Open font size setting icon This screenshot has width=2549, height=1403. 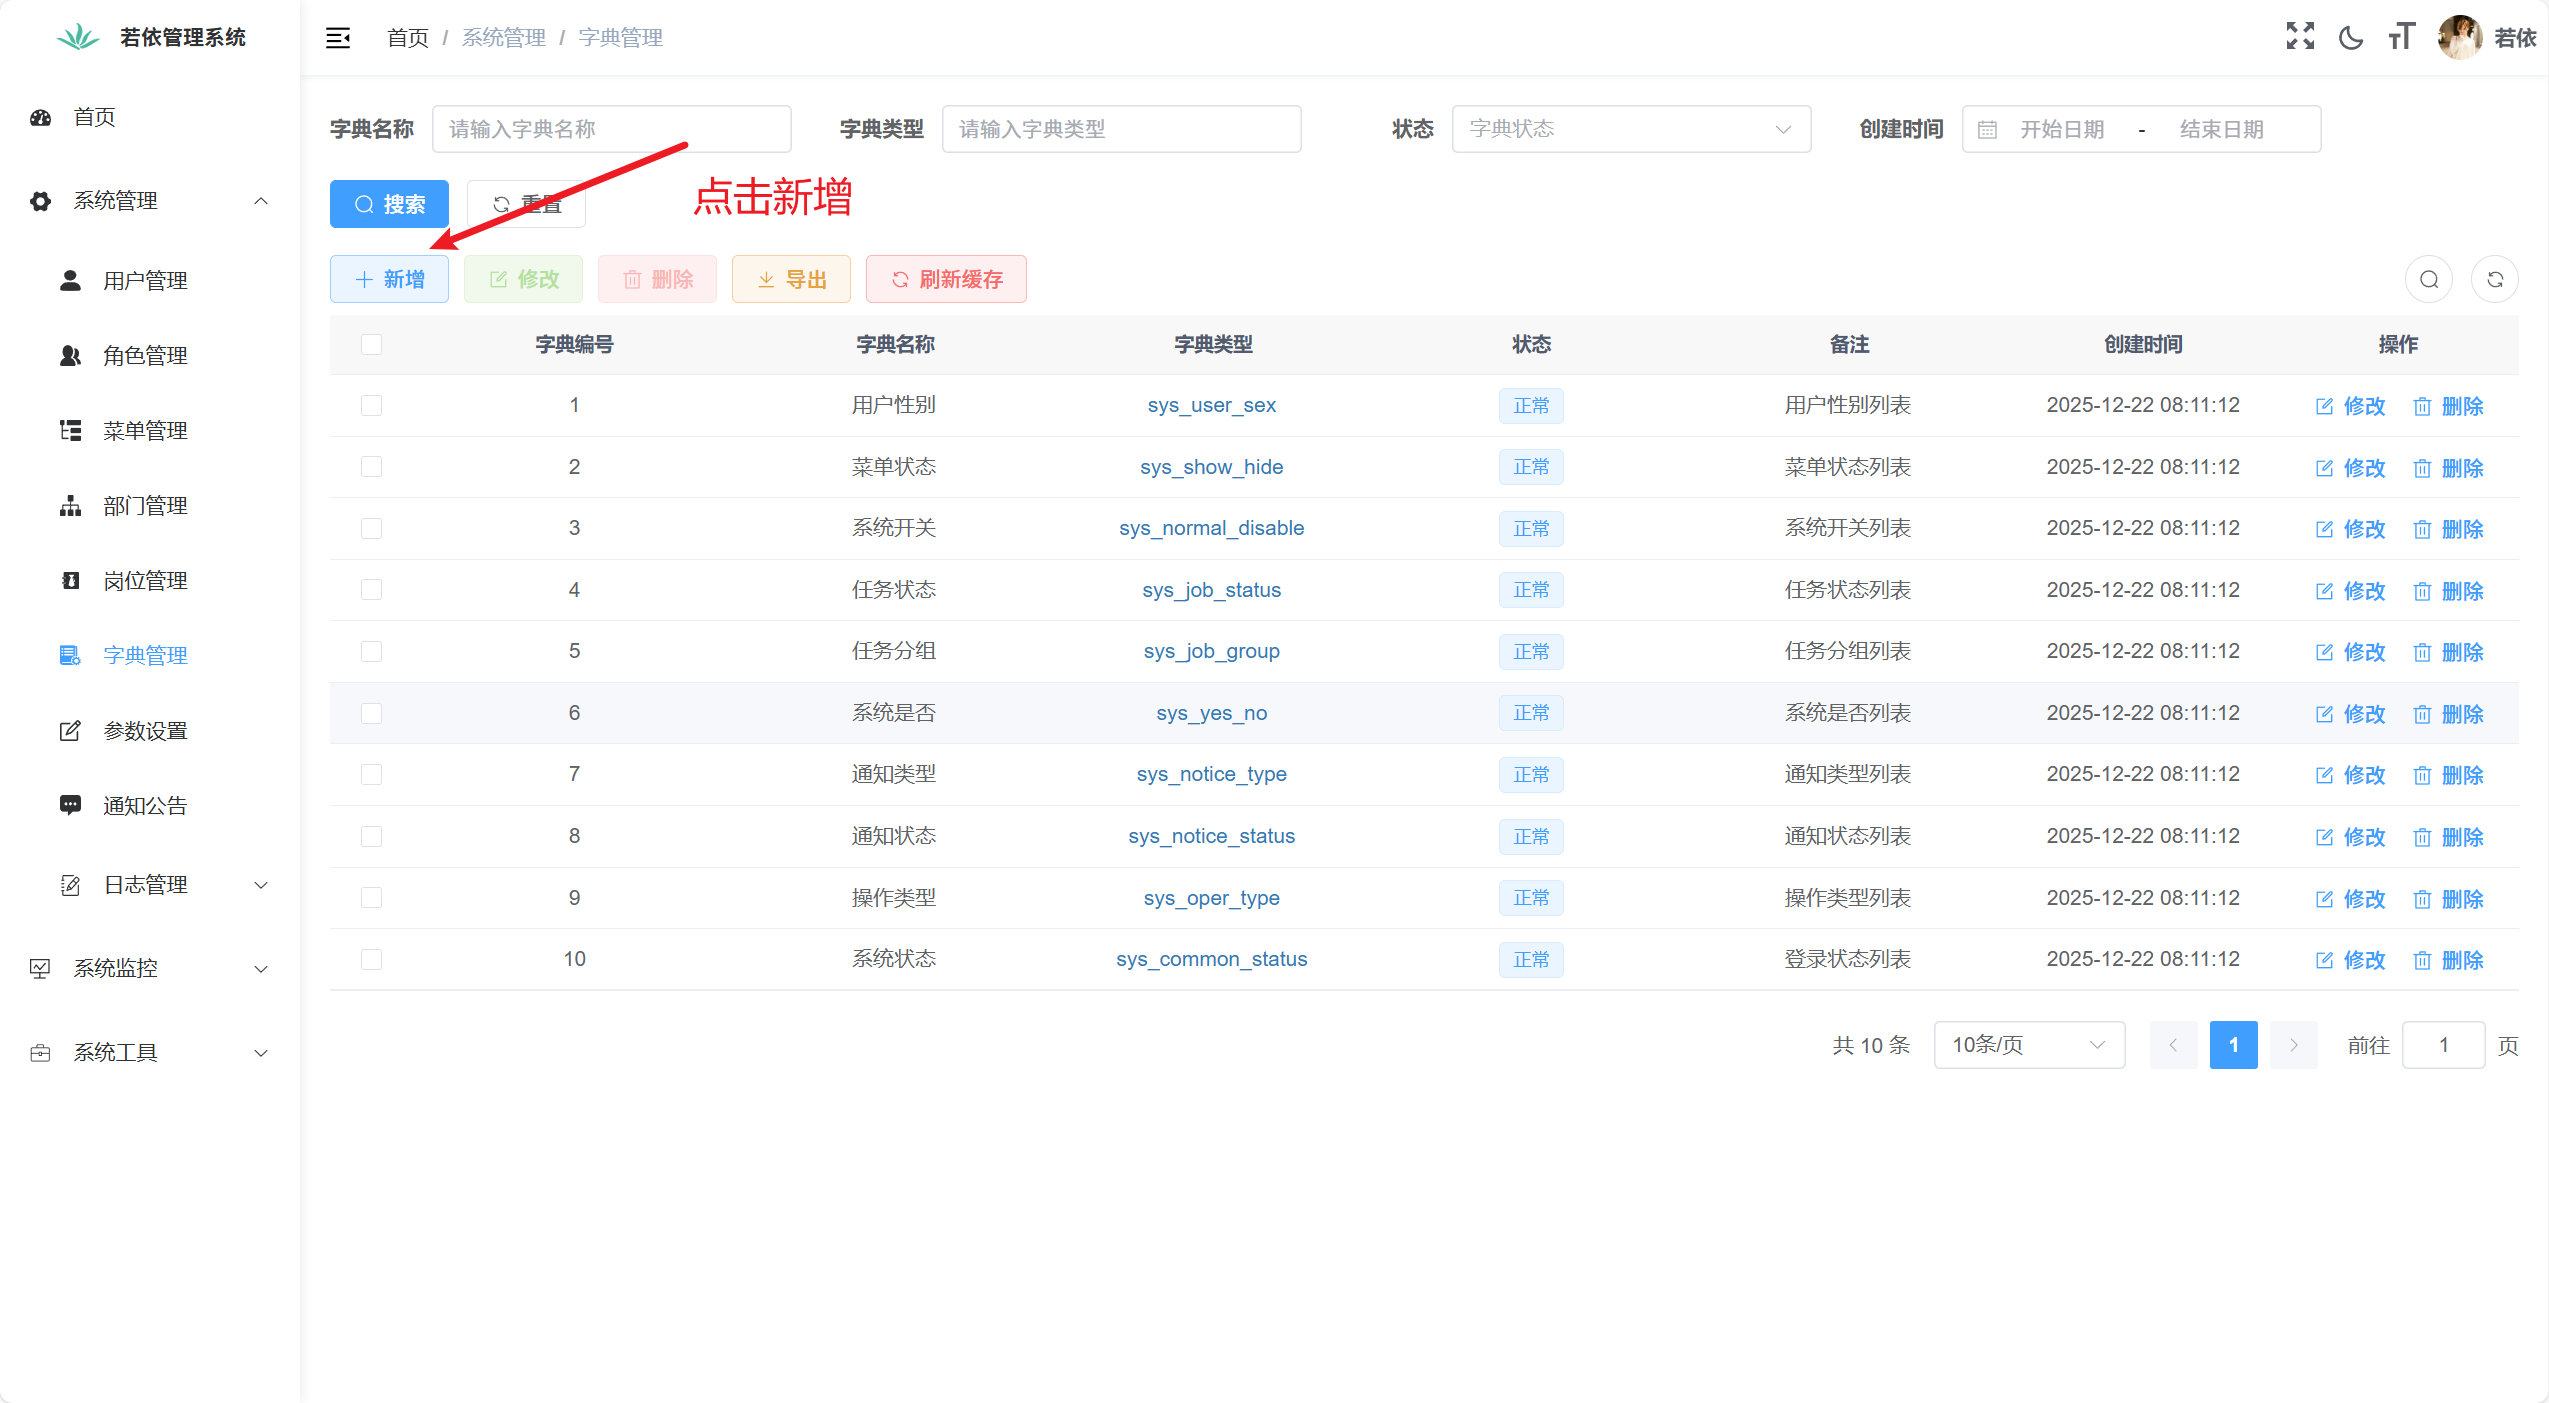click(2401, 37)
